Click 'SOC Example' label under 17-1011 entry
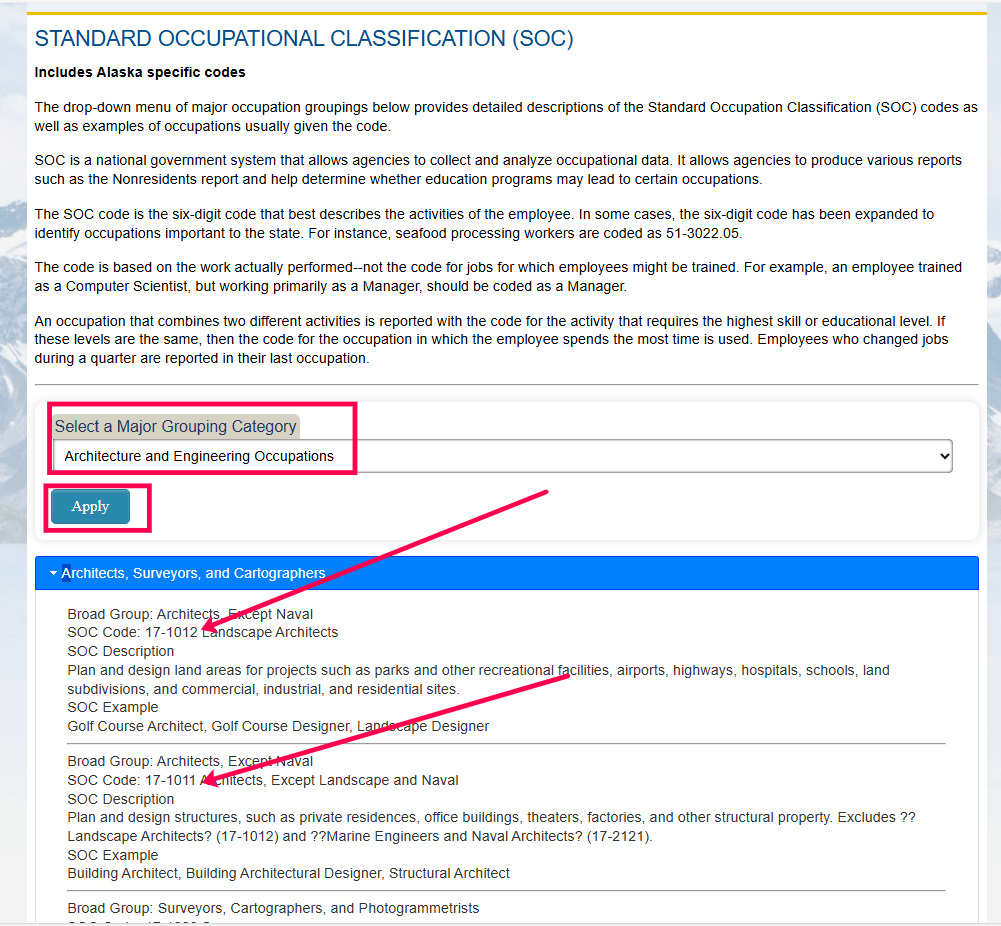The image size is (1001, 926). (113, 855)
